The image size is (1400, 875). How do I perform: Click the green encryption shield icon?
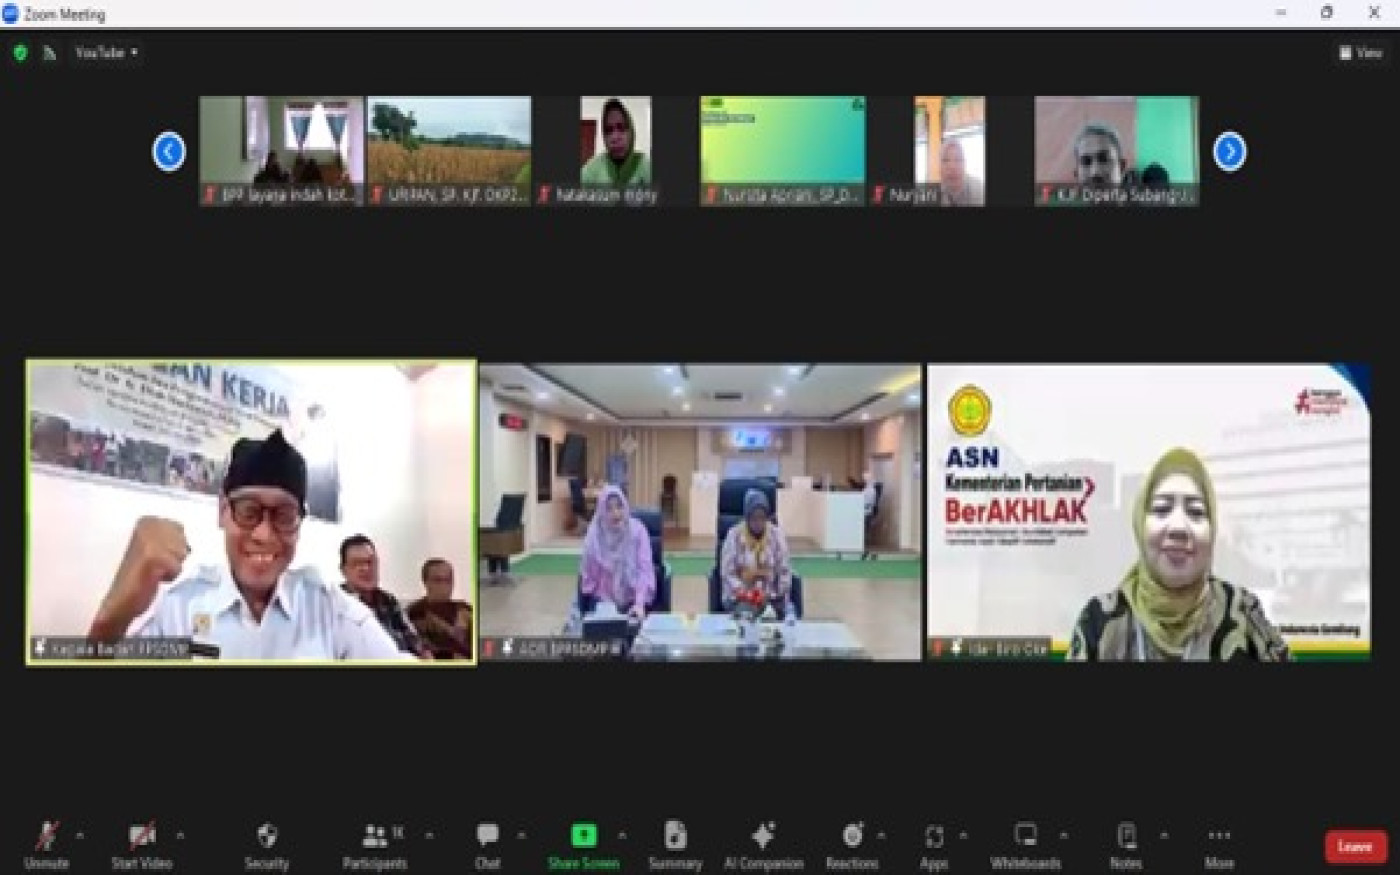click(20, 53)
